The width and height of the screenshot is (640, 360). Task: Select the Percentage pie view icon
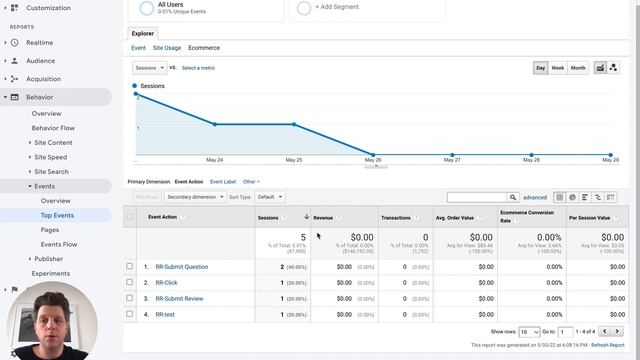(x=572, y=198)
